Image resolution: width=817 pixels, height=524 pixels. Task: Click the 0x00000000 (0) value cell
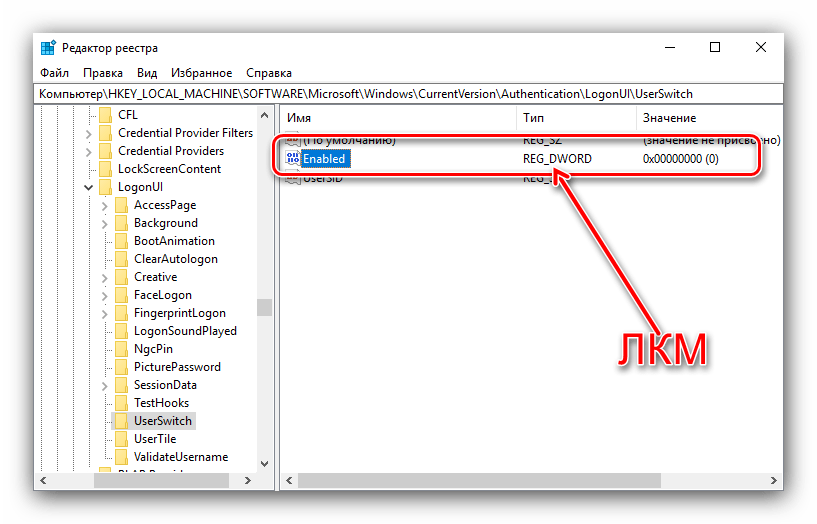[x=680, y=159]
